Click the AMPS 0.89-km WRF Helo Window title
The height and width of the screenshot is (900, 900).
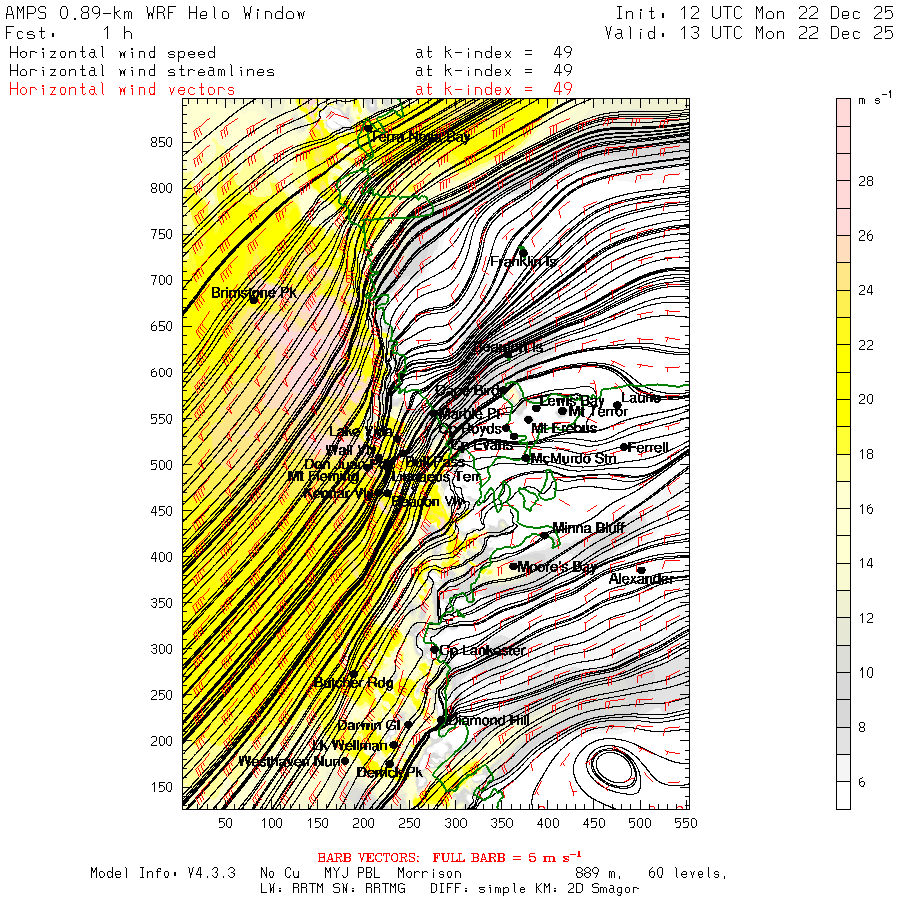coord(155,13)
